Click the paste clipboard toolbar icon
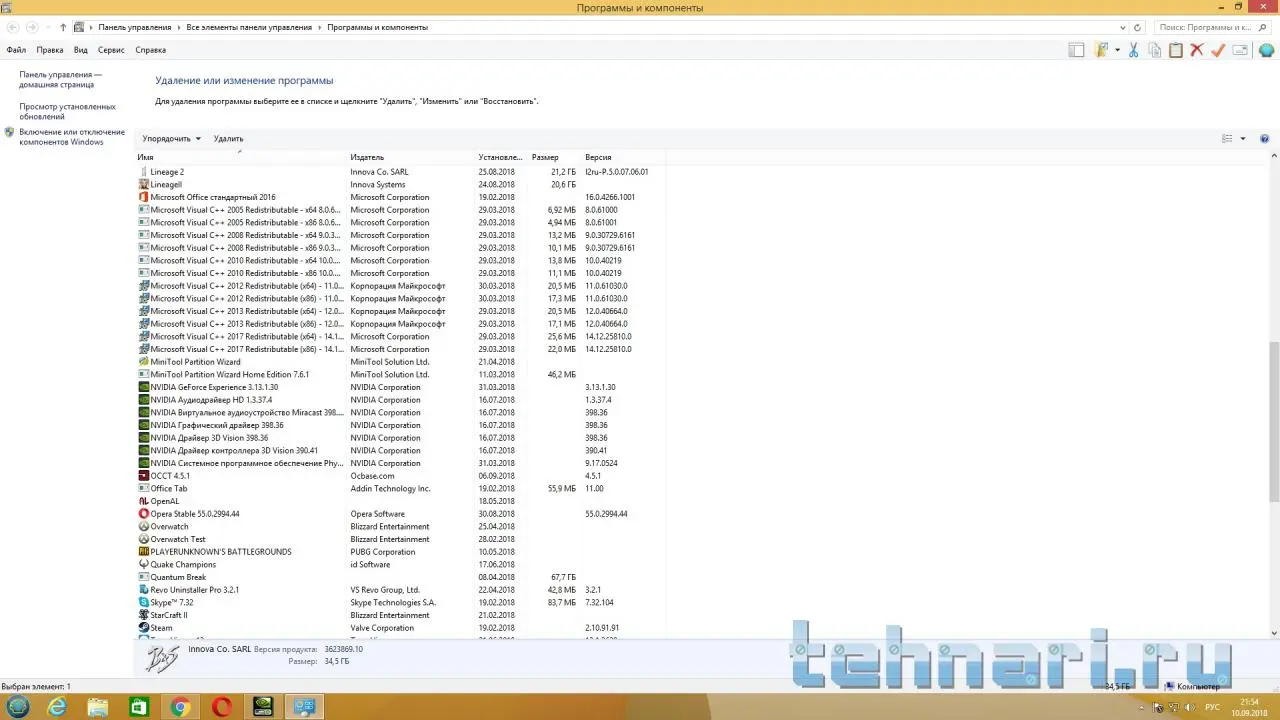 point(1176,50)
